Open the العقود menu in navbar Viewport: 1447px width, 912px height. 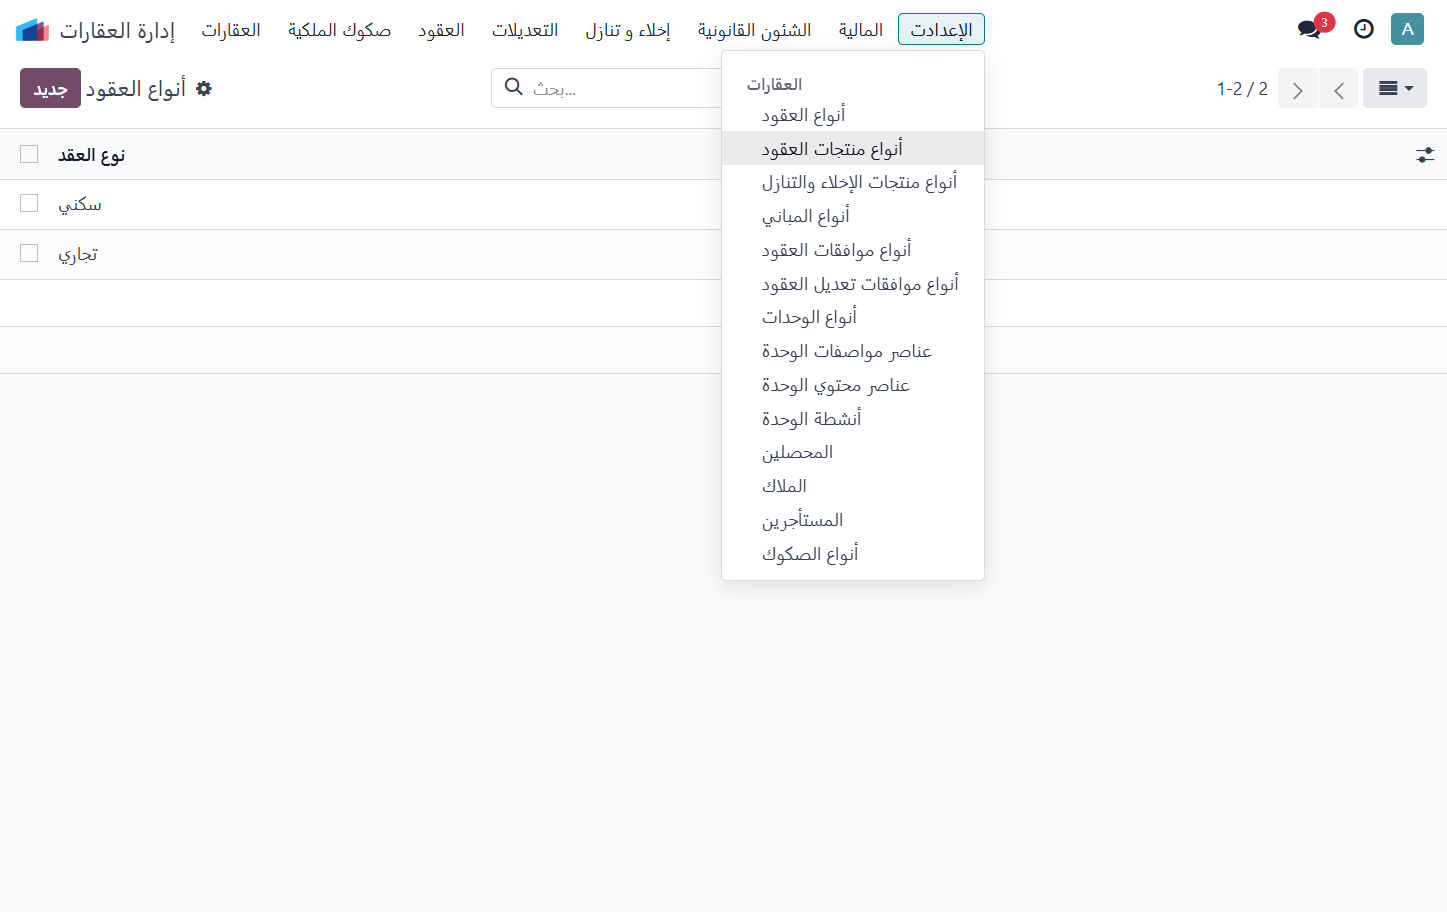[441, 29]
